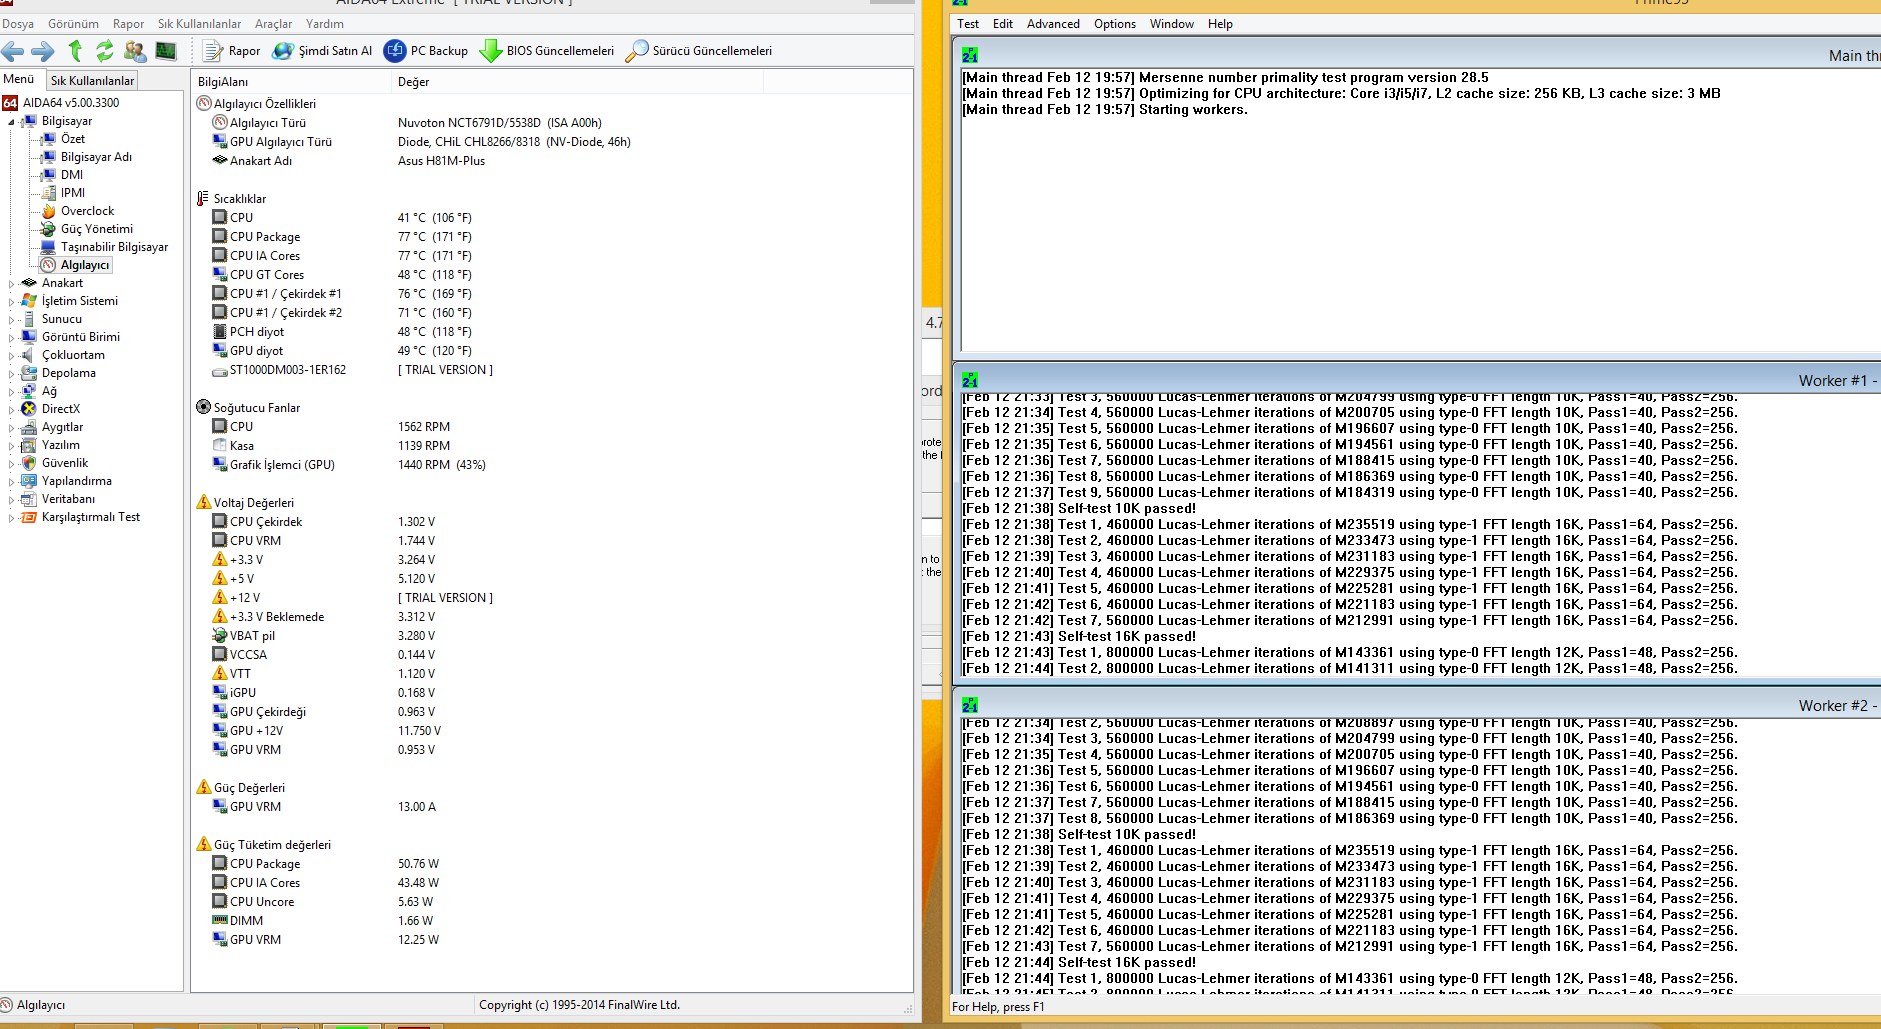Collapse the Bilgisayar tree node
This screenshot has height=1029, width=1881.
click(x=11, y=122)
